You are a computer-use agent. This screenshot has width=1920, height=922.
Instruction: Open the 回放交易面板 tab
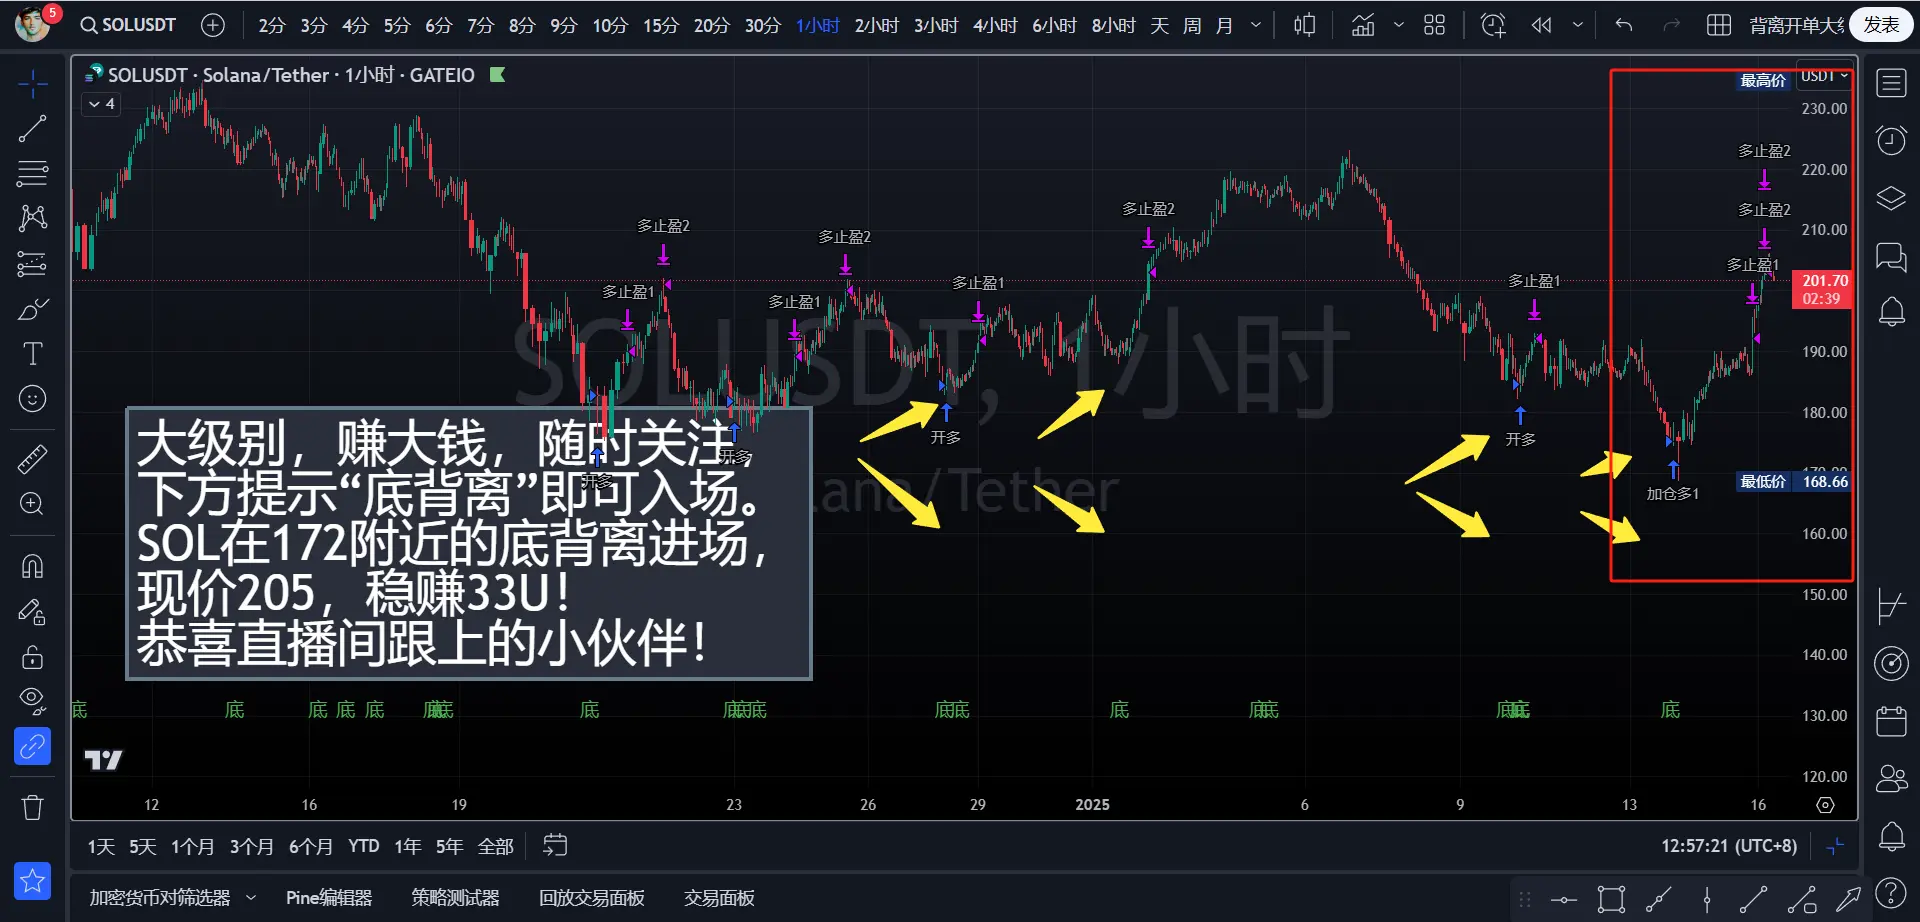click(592, 898)
